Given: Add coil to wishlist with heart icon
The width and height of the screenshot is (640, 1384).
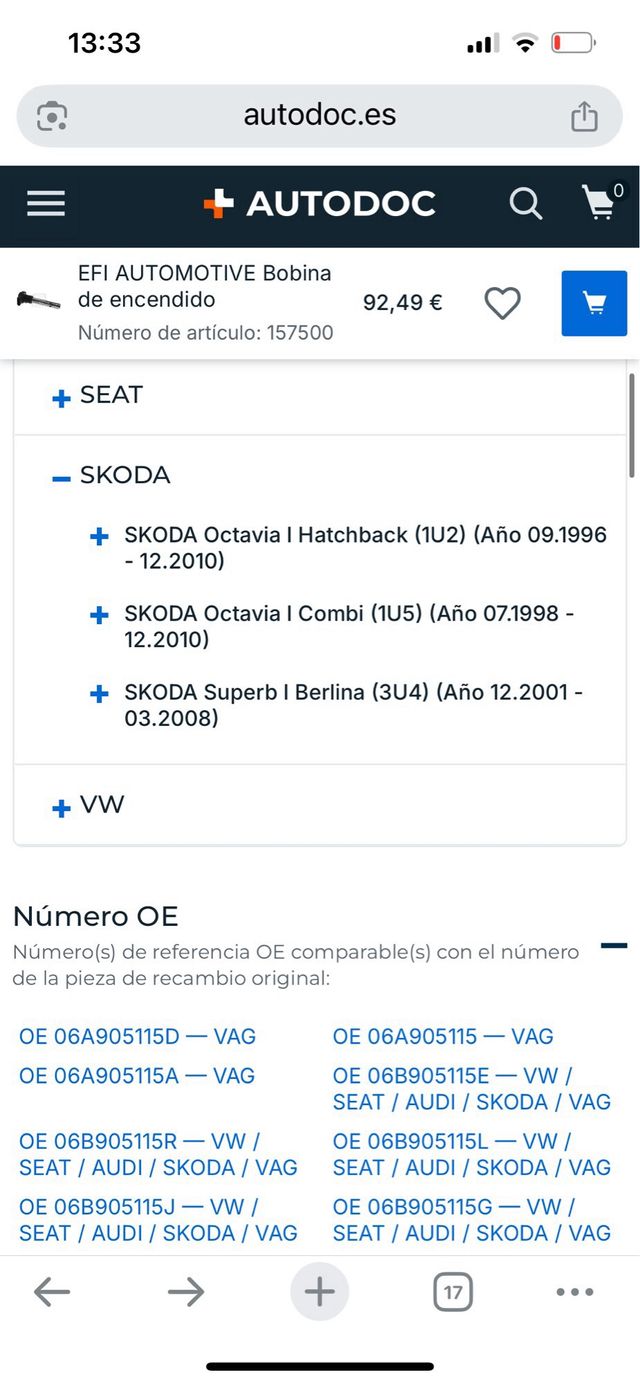Looking at the screenshot, I should pos(502,303).
